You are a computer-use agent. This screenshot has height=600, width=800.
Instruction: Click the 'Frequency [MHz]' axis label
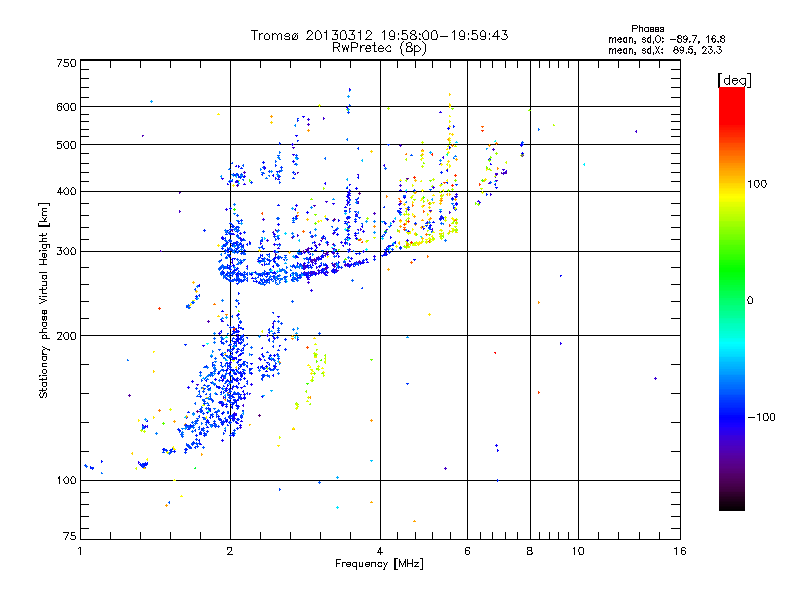pyautogui.click(x=379, y=563)
